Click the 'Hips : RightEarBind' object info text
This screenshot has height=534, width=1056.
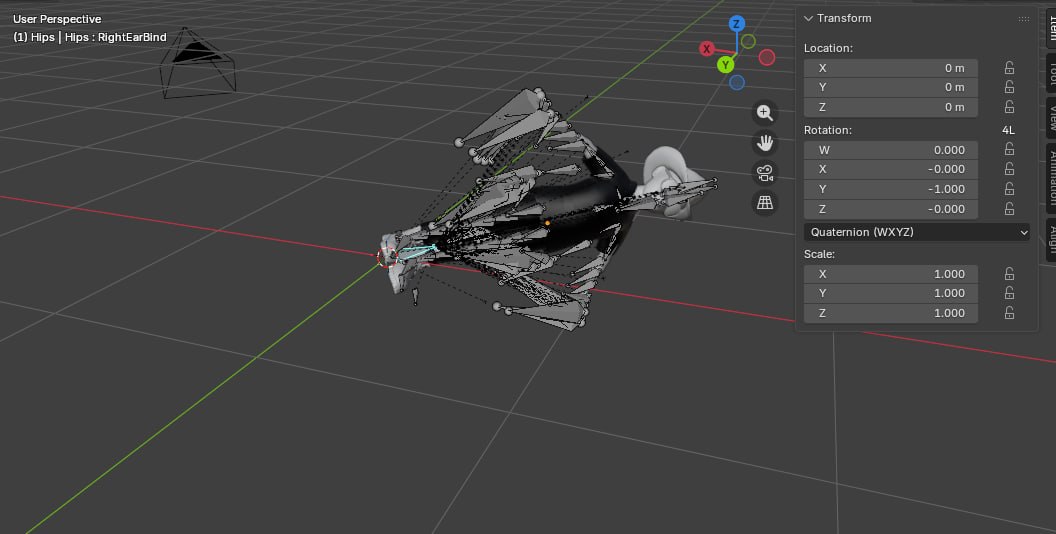click(116, 37)
